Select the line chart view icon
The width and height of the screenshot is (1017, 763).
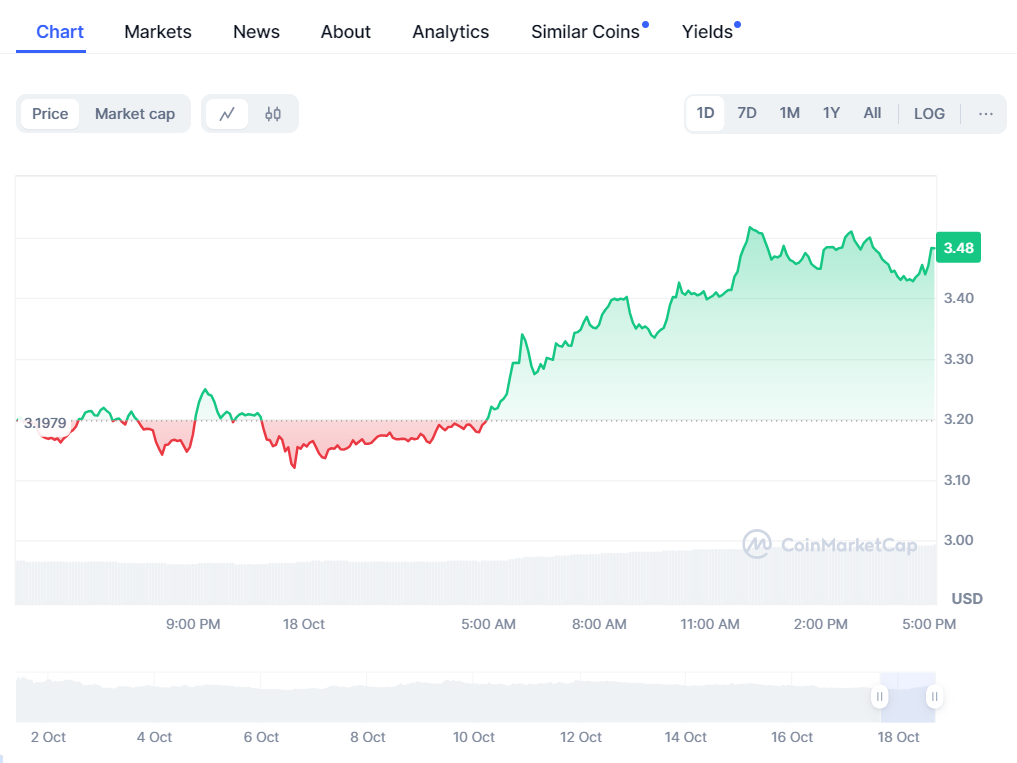click(x=228, y=113)
